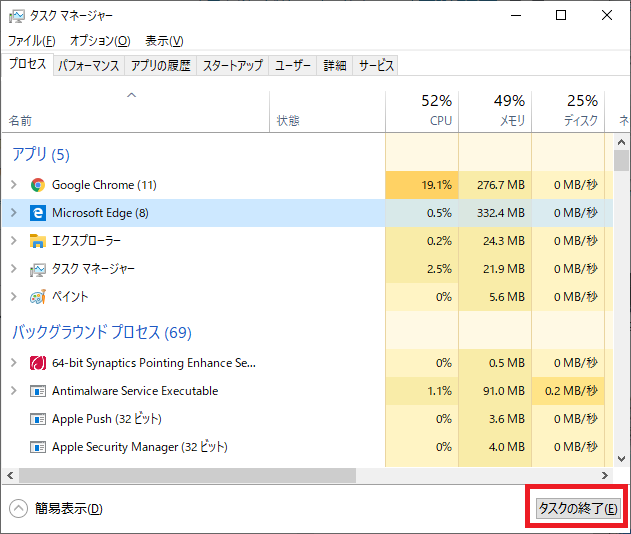Click the 91.0 MB memory value
The image size is (631, 534).
coord(504,391)
